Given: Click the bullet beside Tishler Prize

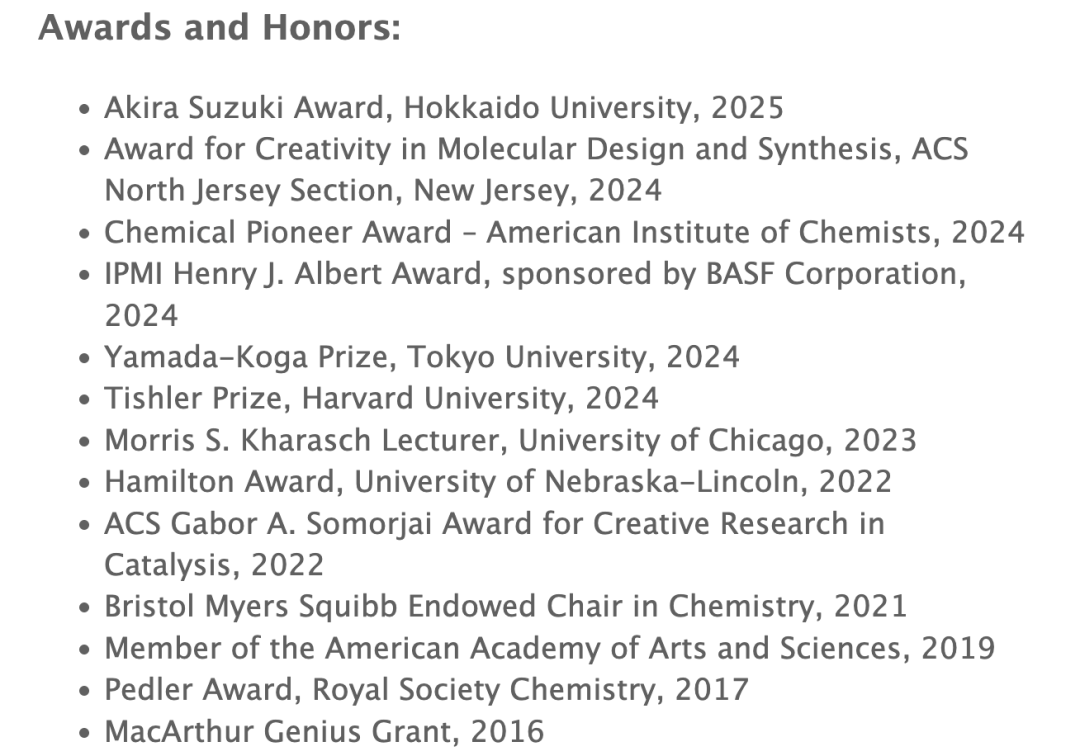Looking at the screenshot, I should (x=84, y=400).
